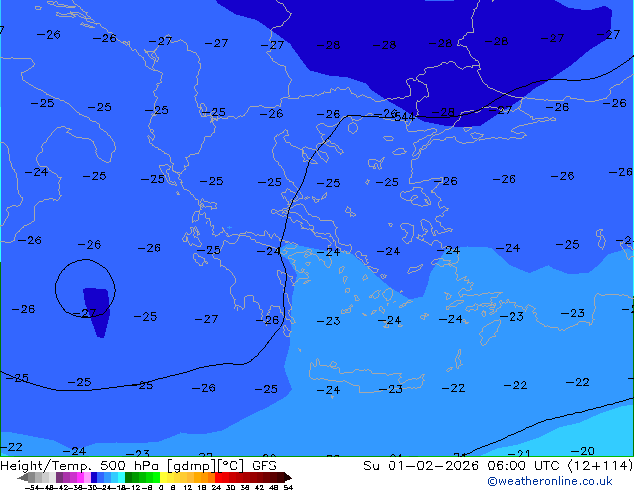Click the bright yellow legend color swatch
This screenshot has width=634, height=490.
[x=163, y=477]
